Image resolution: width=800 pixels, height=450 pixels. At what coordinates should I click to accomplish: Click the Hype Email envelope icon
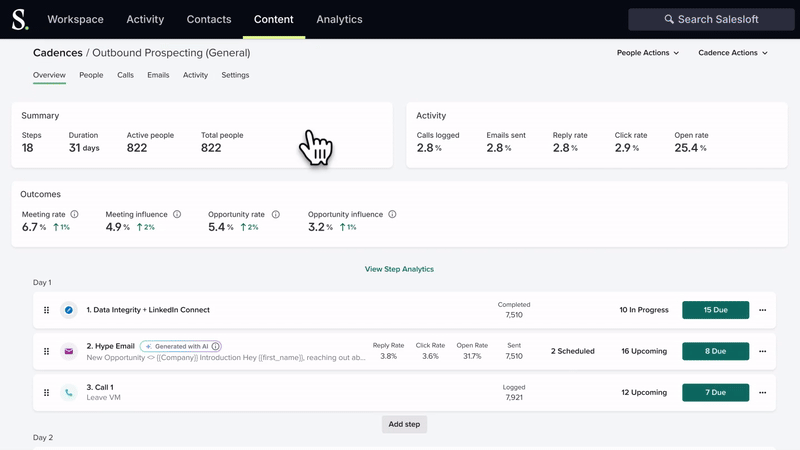[x=68, y=351]
